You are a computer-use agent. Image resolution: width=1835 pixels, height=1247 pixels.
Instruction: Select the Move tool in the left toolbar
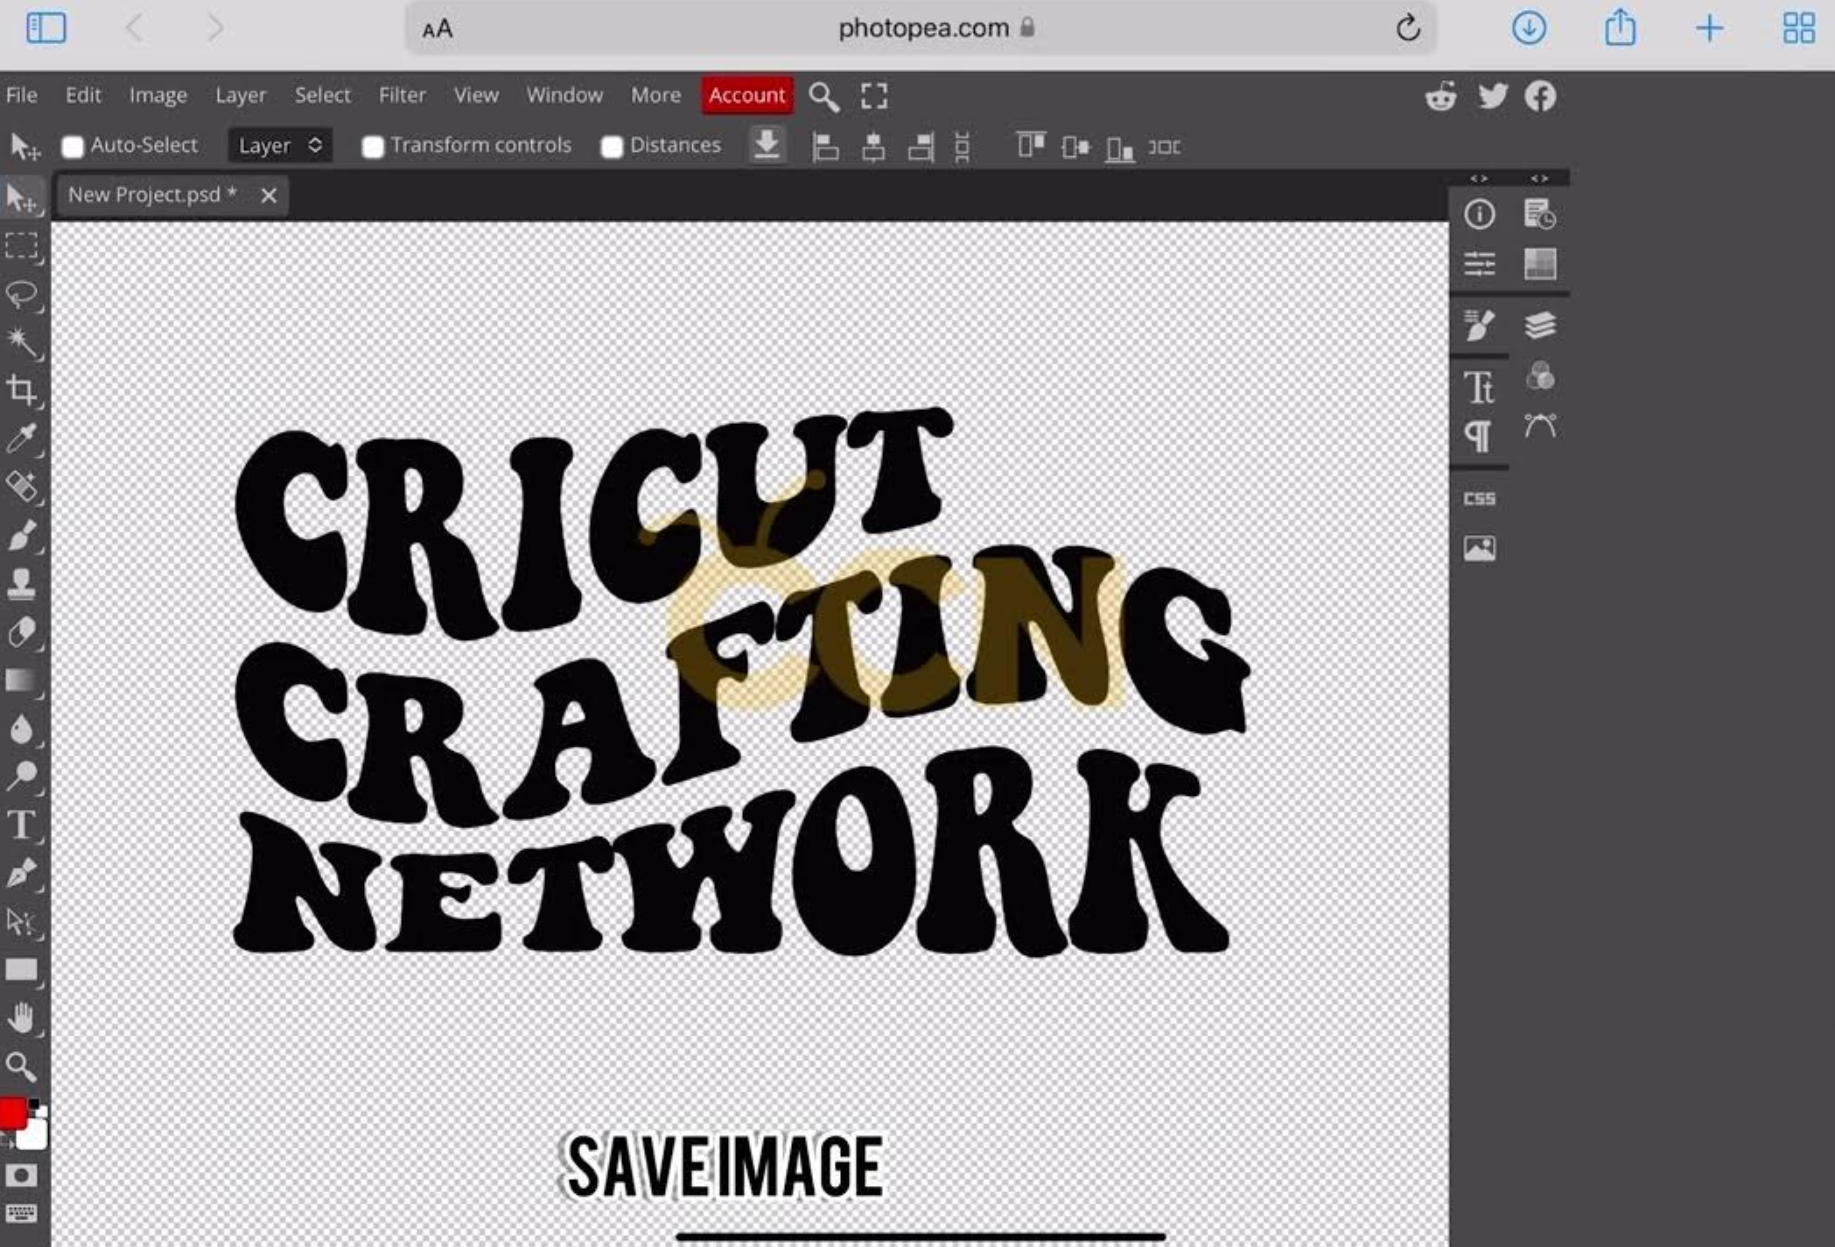(x=22, y=199)
